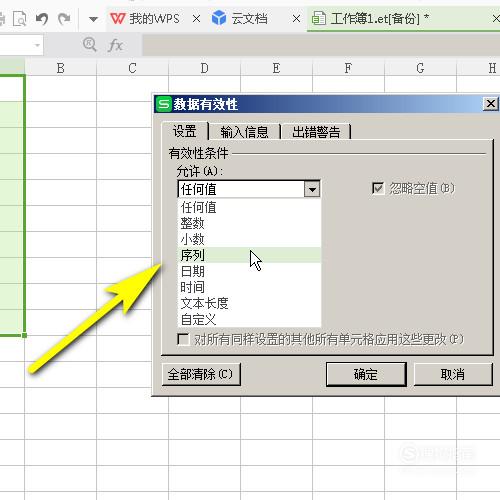Choose 小数 from the dropdown list
Screen dimensions: 500x500
(x=249, y=239)
